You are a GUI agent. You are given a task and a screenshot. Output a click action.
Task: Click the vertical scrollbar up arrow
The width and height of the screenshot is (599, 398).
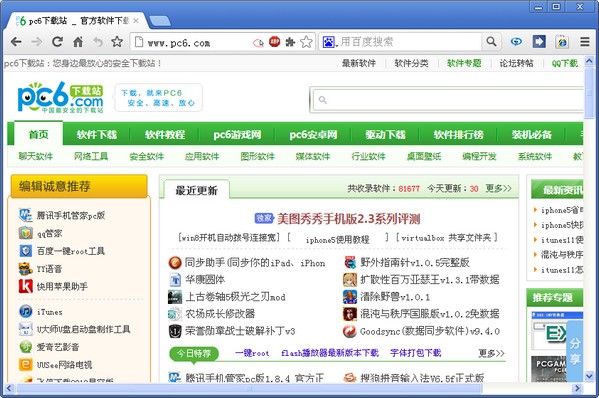point(589,61)
